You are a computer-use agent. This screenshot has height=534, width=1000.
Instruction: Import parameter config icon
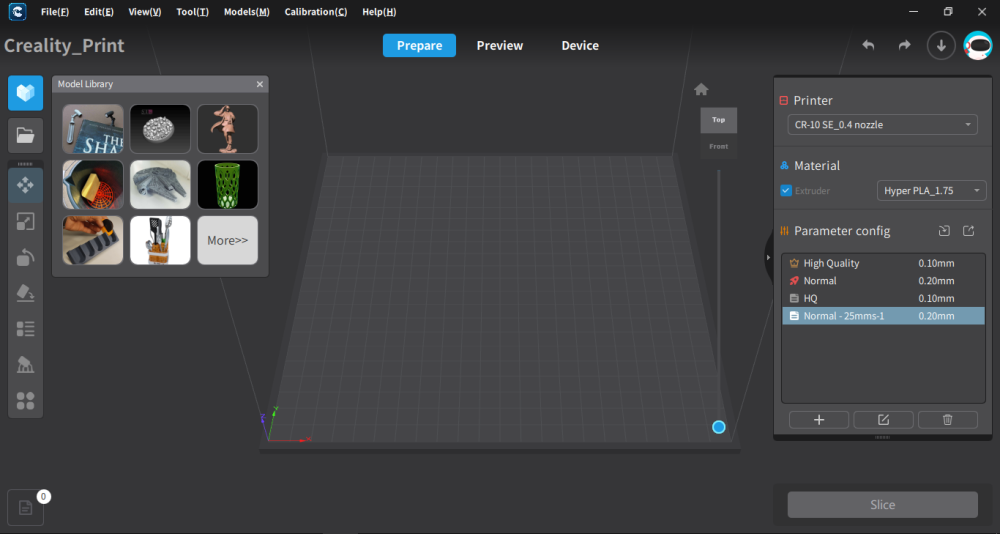coord(945,231)
